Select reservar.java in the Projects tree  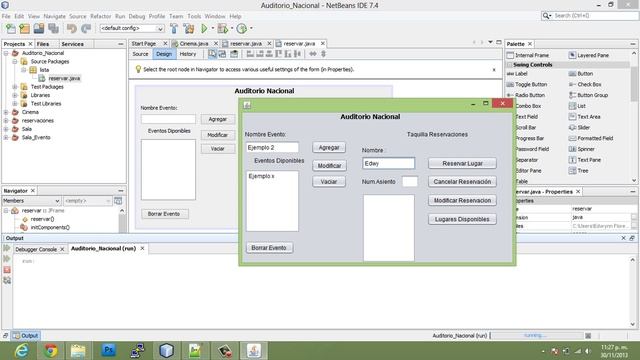click(64, 78)
